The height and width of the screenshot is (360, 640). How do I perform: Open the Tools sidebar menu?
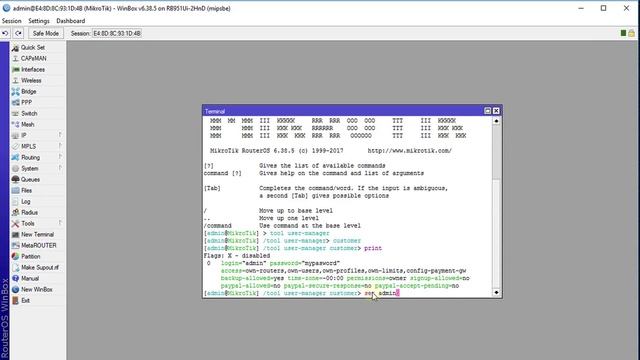click(38, 224)
